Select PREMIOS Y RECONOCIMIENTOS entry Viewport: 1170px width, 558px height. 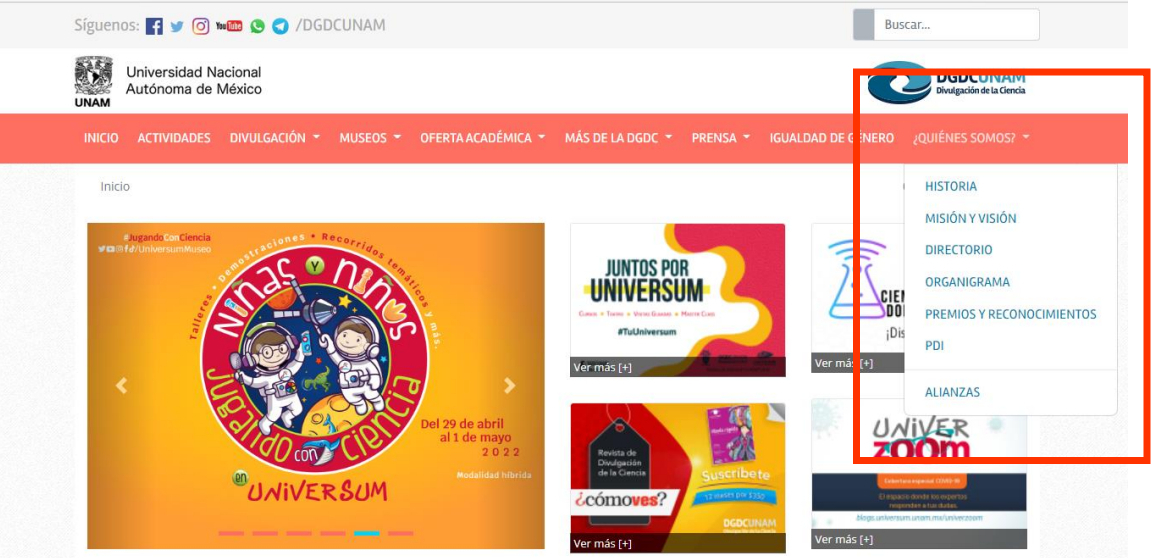[1010, 314]
